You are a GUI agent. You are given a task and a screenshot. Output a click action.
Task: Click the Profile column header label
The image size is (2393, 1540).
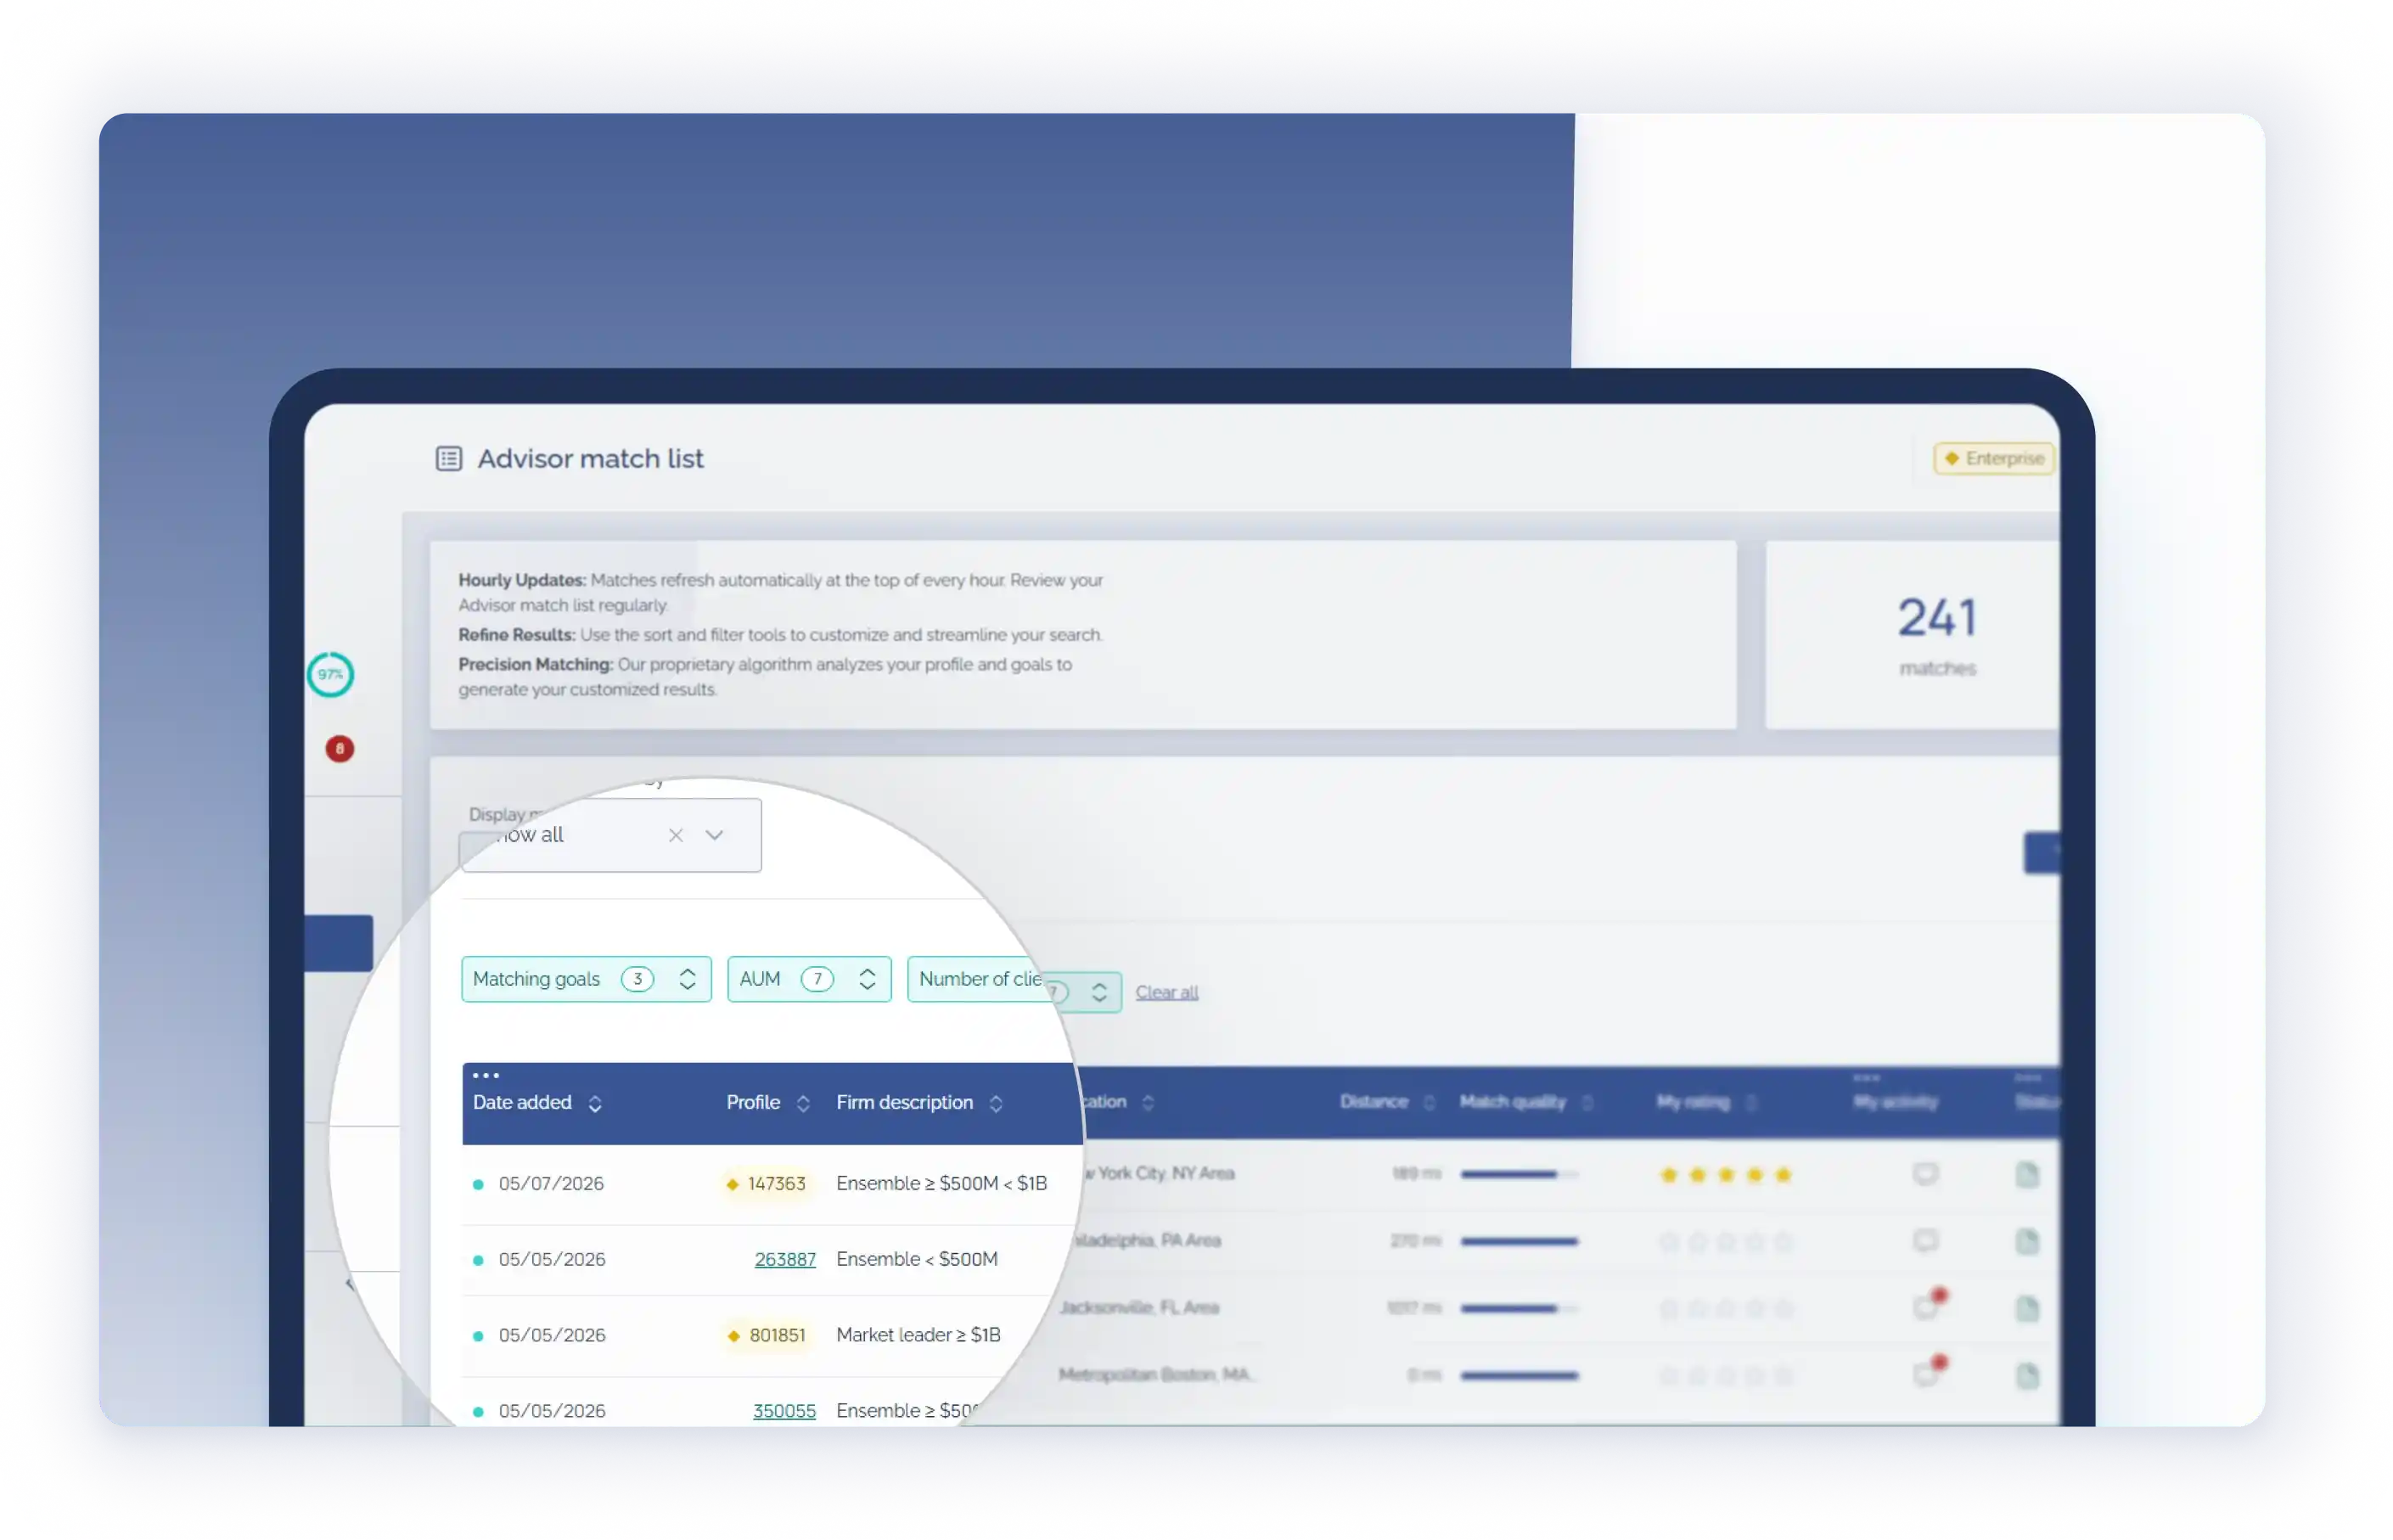tap(753, 1102)
